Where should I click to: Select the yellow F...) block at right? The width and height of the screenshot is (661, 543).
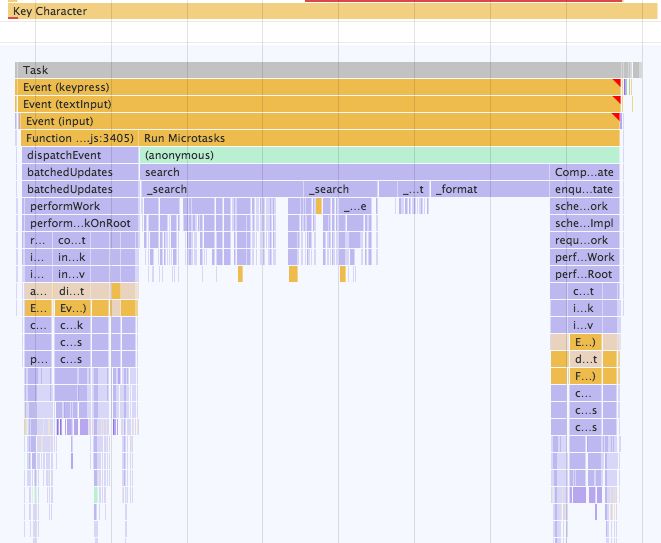pos(585,376)
